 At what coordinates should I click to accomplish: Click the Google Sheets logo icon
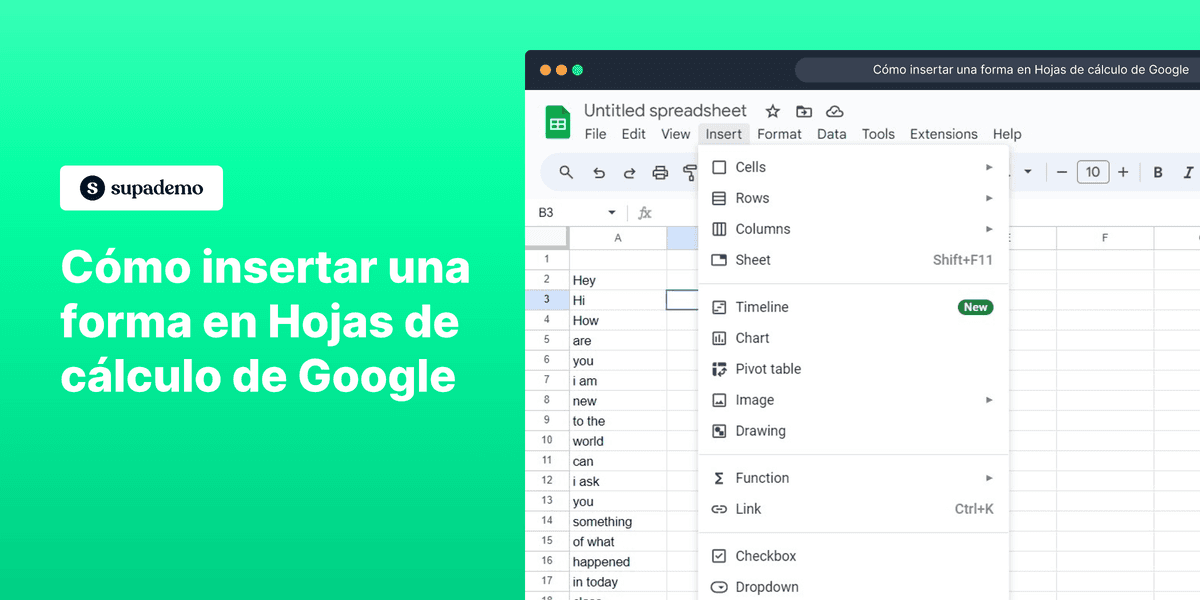coord(557,120)
